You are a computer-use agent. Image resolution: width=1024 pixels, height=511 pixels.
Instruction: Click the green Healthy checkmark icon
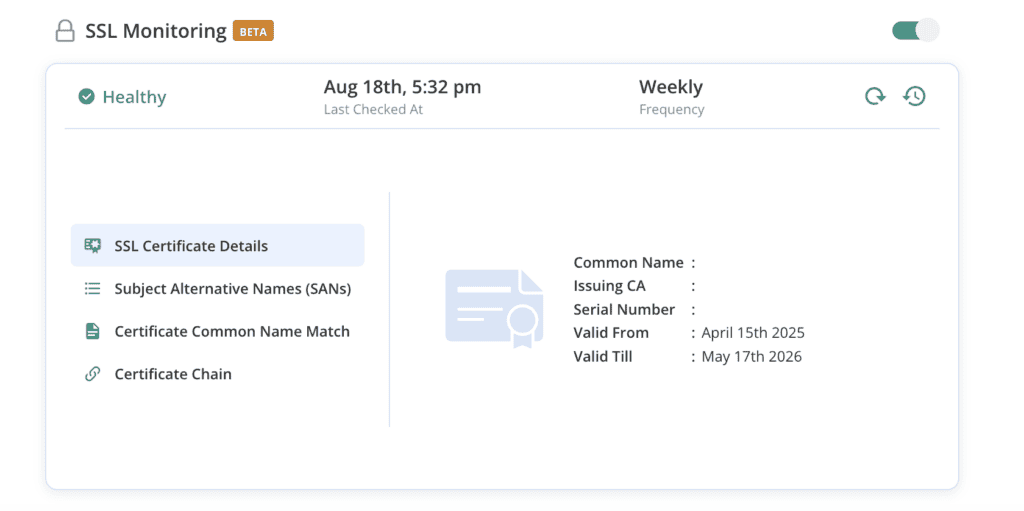pos(86,97)
